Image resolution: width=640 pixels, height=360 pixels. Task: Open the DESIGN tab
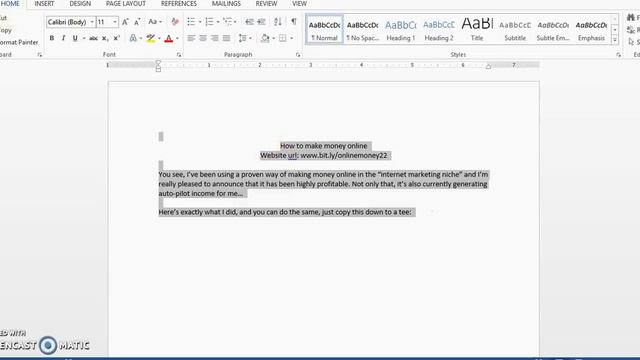[80, 4]
